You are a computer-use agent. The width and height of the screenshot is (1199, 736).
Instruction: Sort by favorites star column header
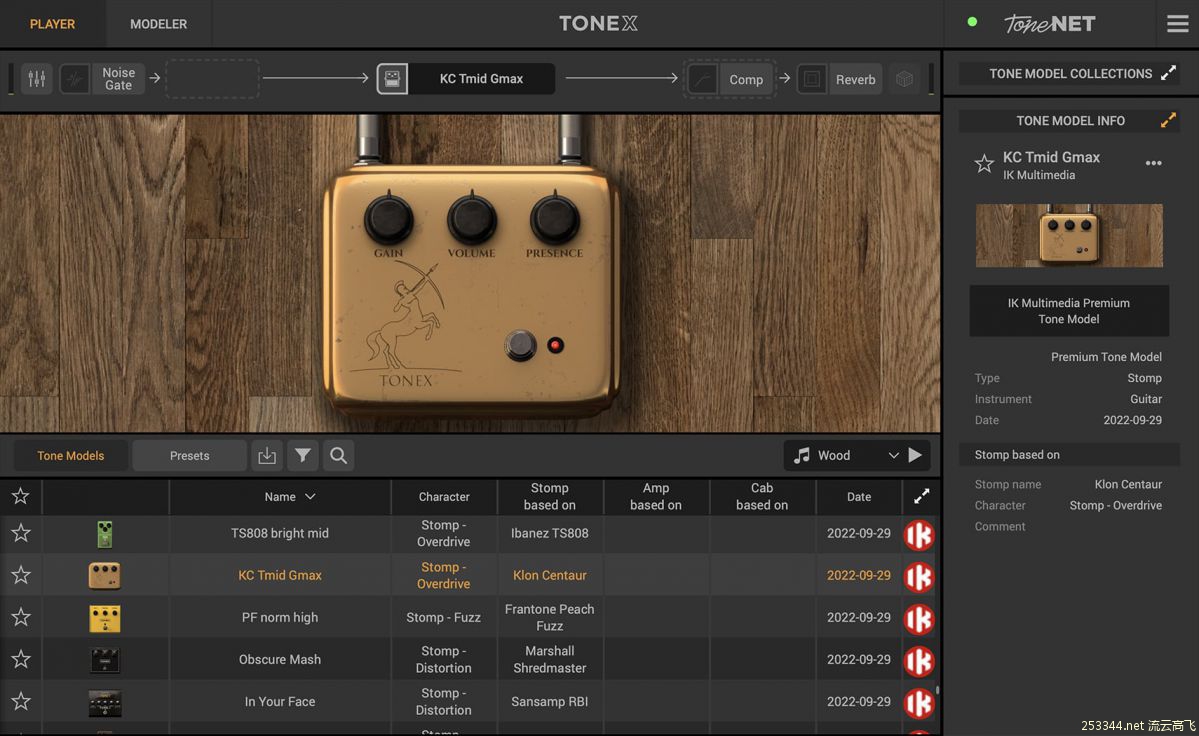tap(21, 497)
